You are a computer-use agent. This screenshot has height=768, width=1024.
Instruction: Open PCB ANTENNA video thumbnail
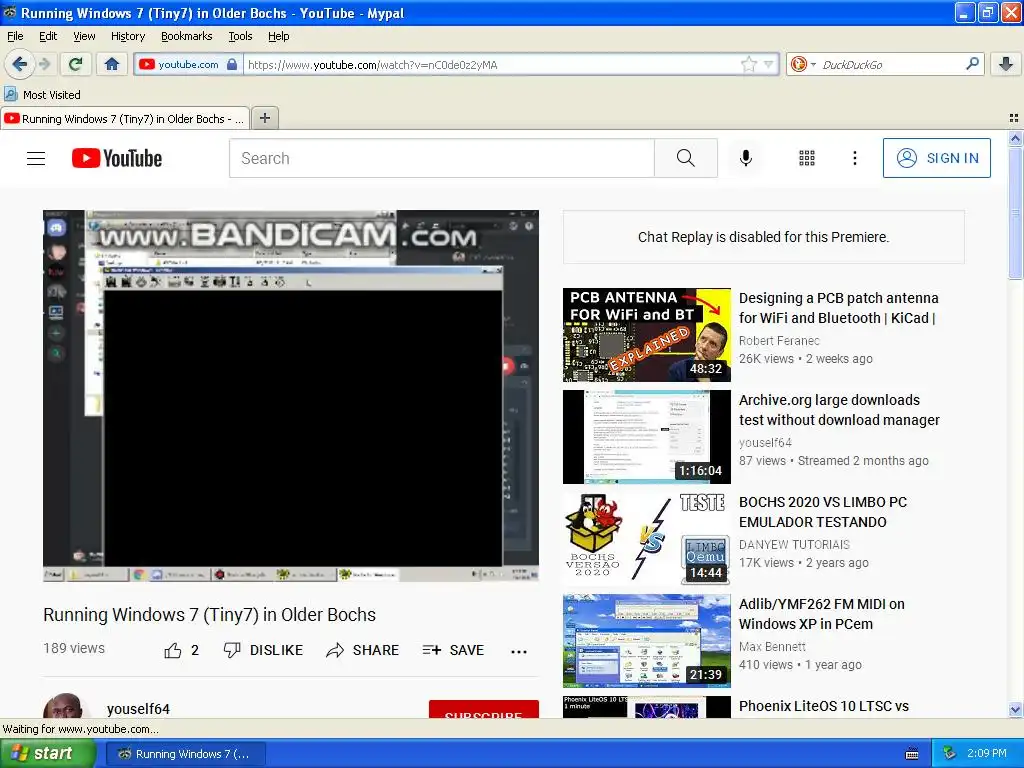pyautogui.click(x=647, y=335)
